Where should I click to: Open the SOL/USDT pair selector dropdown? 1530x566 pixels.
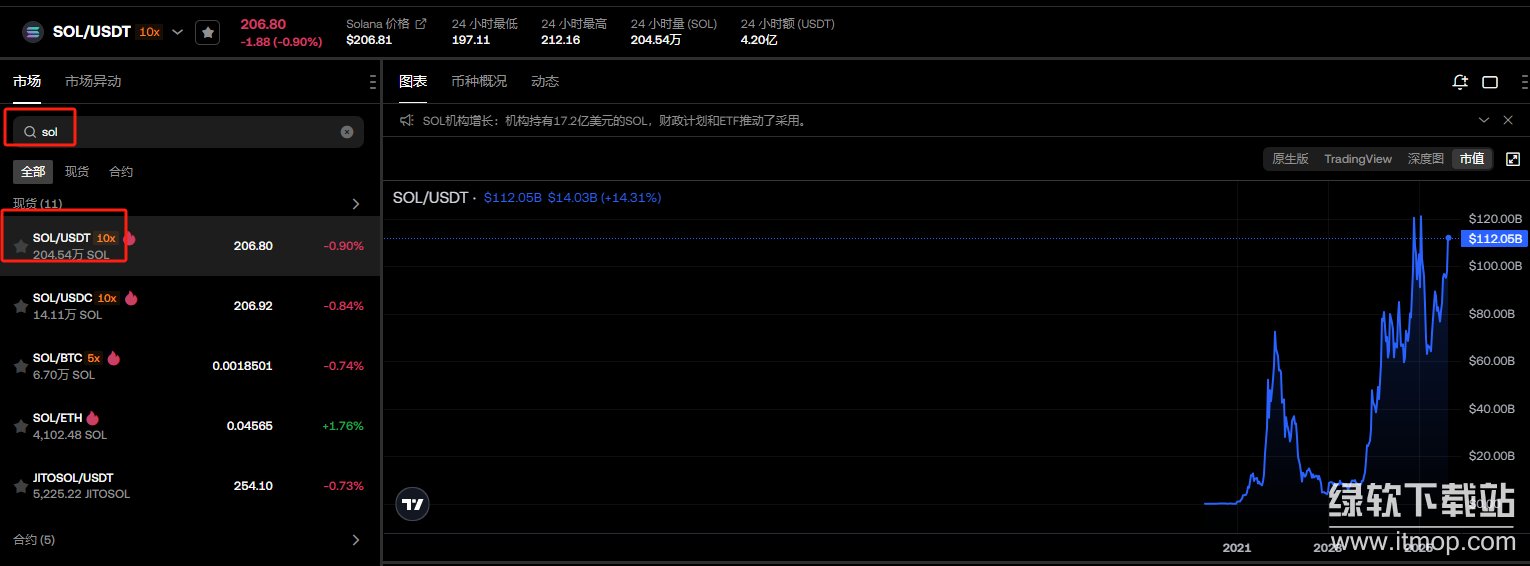click(x=177, y=32)
